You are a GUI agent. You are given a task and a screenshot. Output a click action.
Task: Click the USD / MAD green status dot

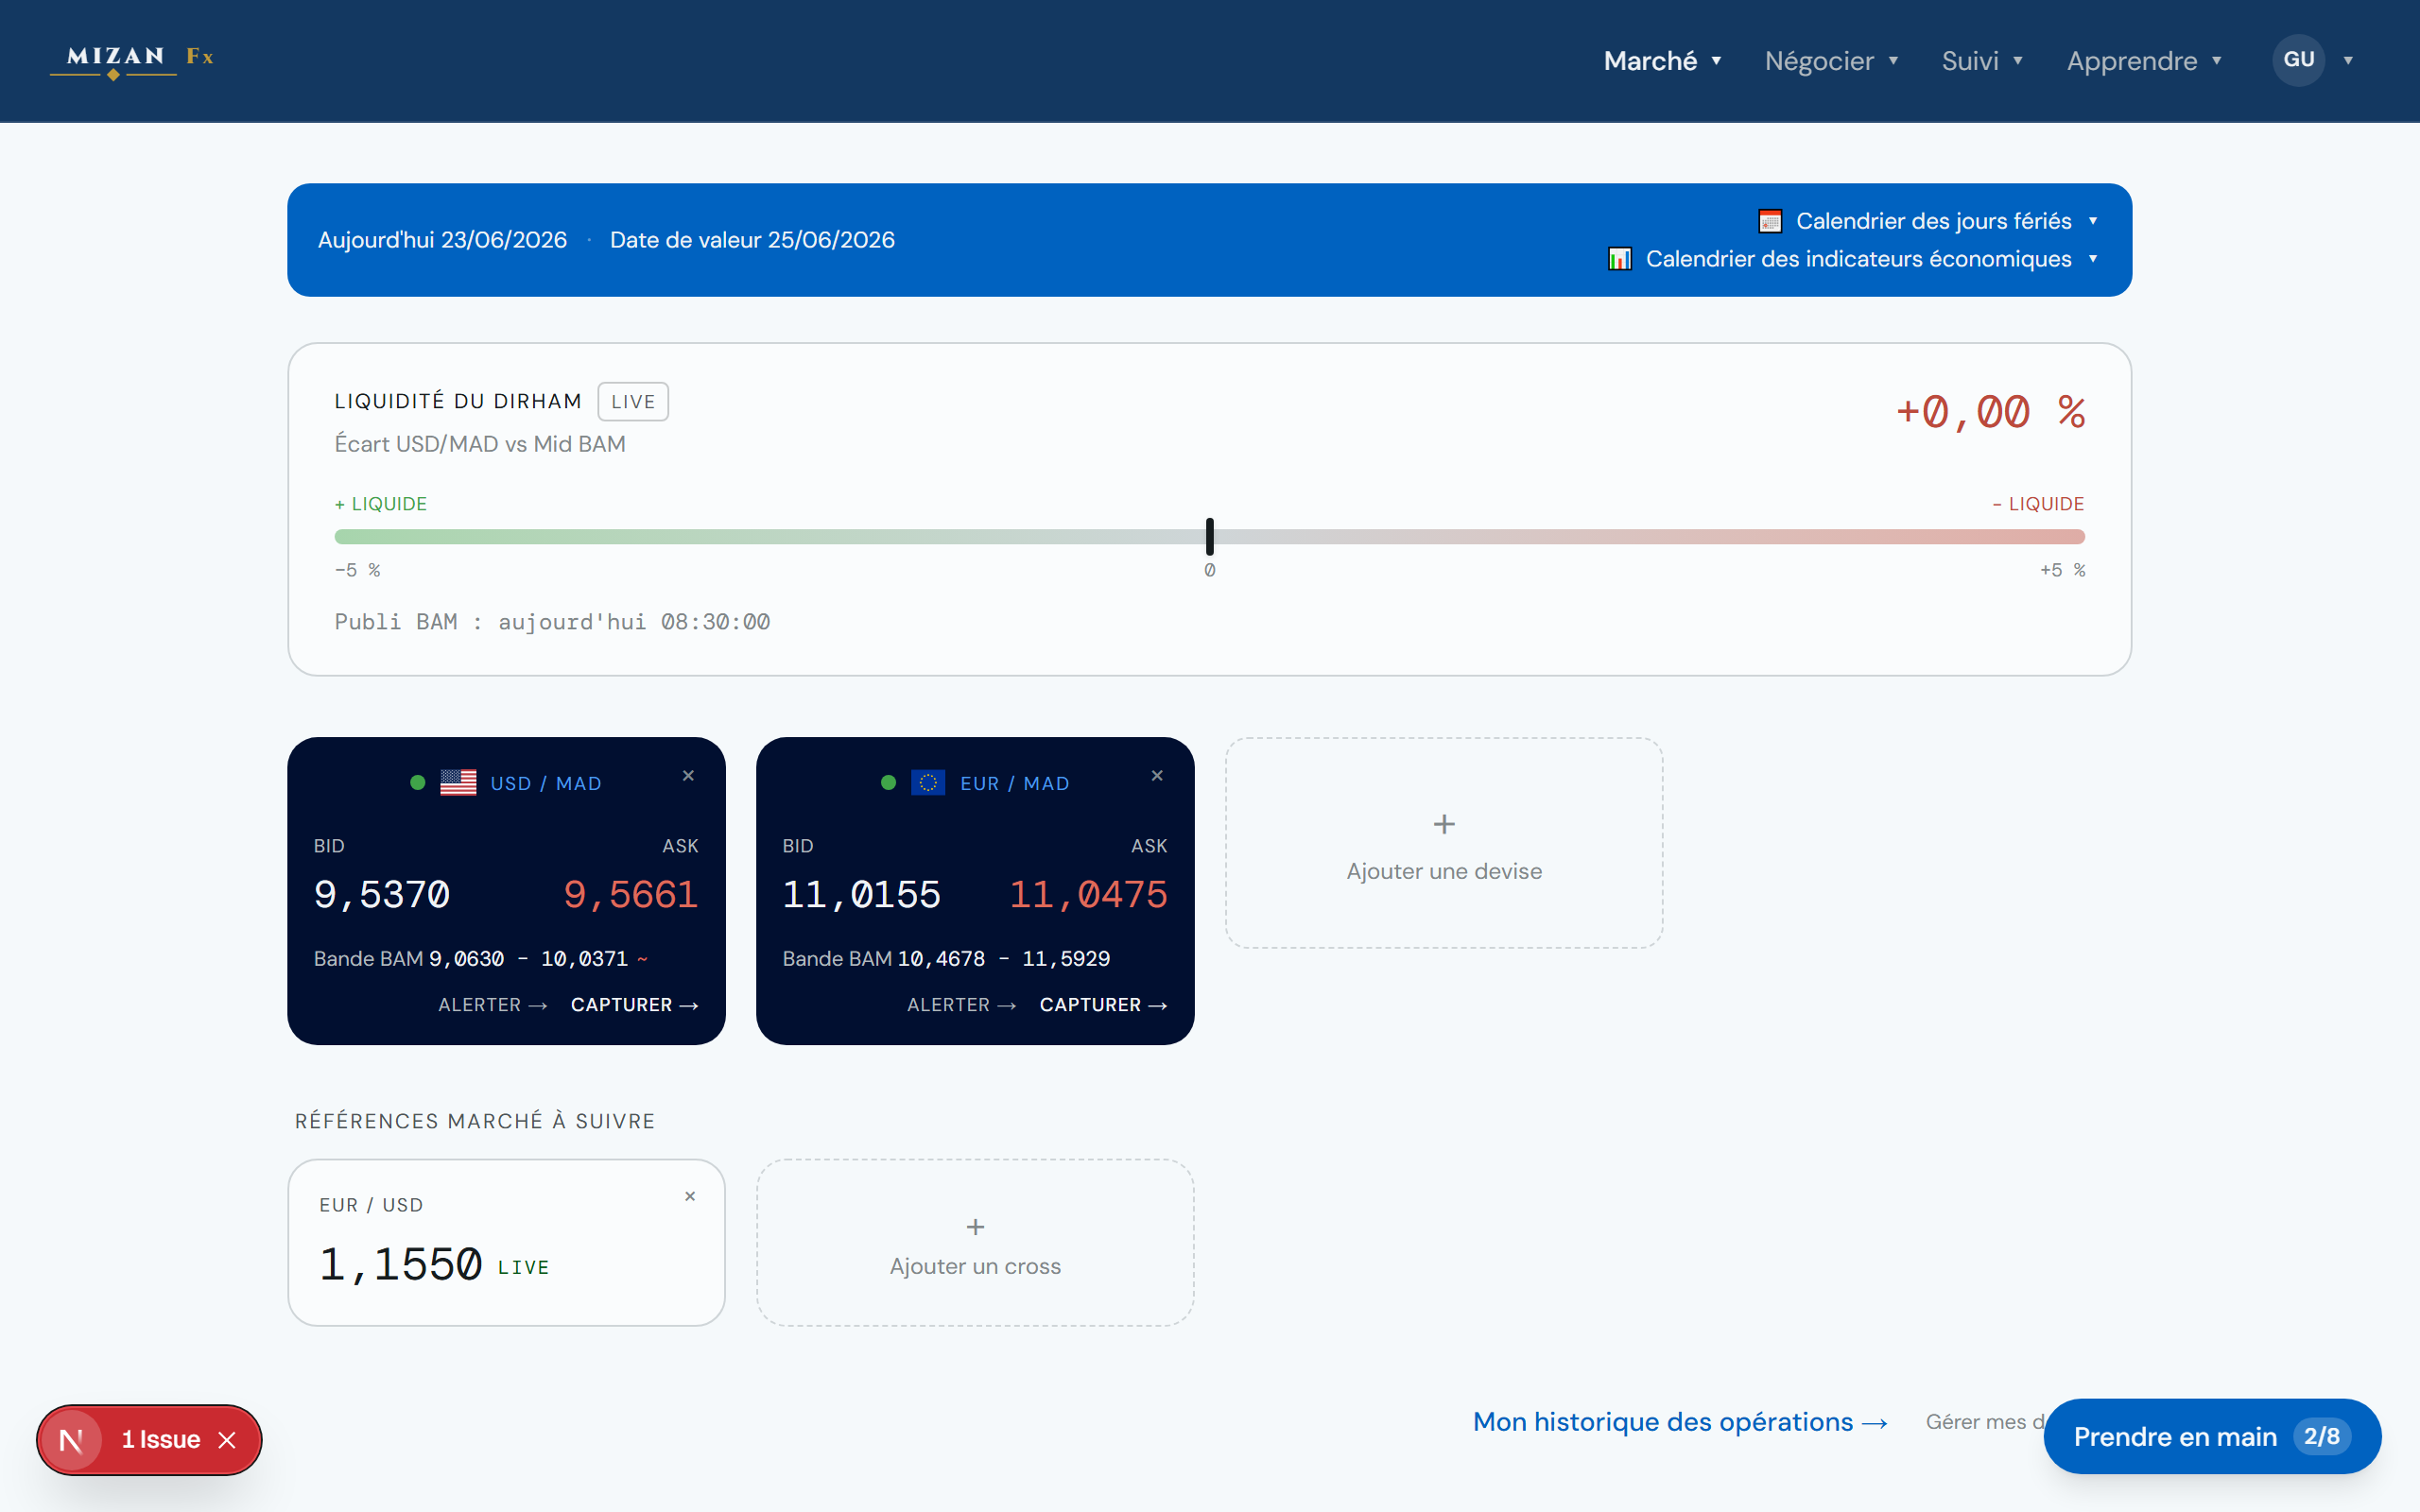(x=418, y=783)
